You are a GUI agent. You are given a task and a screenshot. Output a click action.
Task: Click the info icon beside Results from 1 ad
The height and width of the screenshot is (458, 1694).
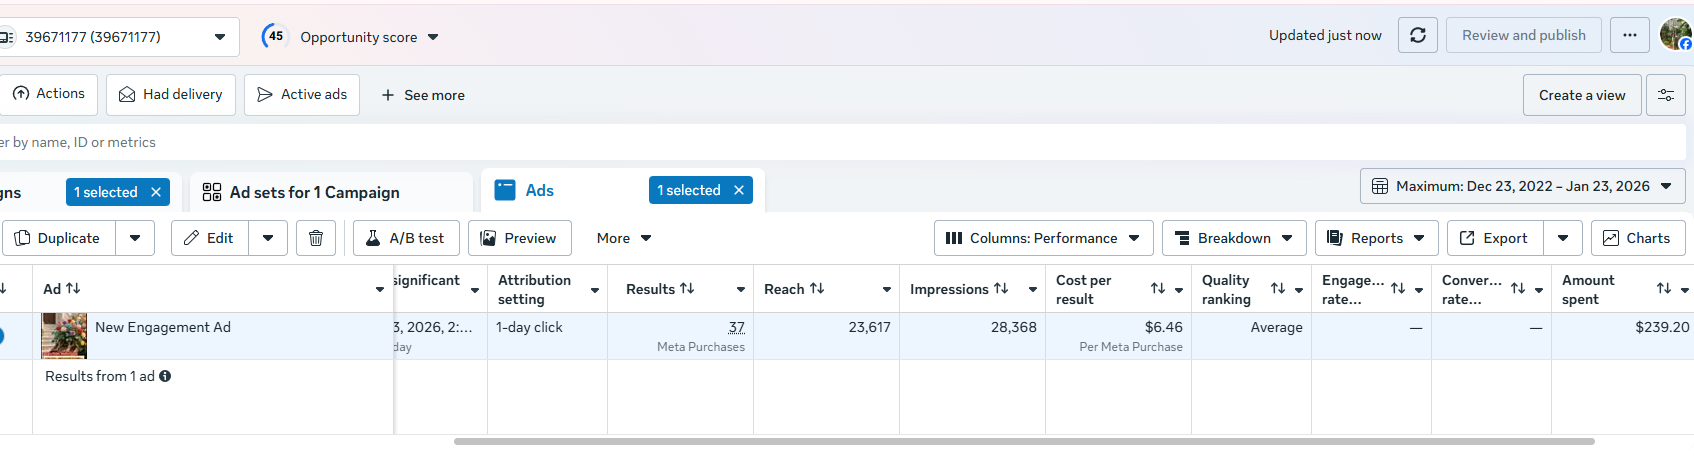165,376
